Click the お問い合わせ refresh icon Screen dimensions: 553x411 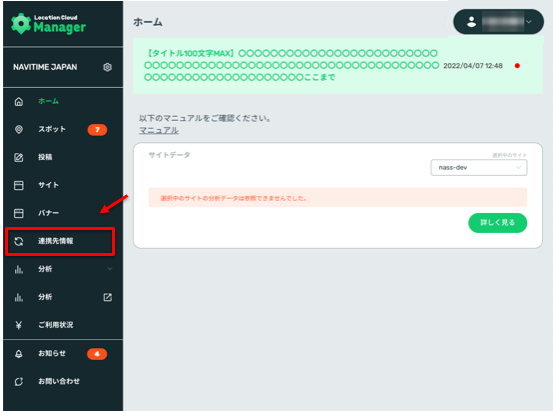click(19, 381)
